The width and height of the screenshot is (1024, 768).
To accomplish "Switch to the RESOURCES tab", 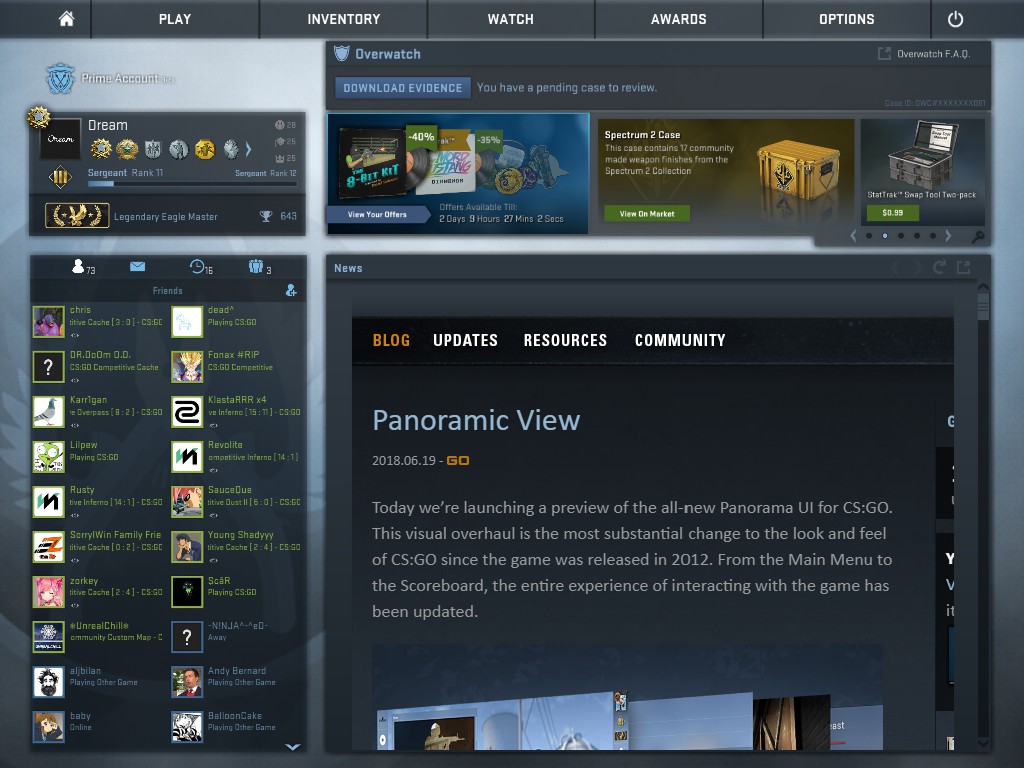I will click(566, 340).
